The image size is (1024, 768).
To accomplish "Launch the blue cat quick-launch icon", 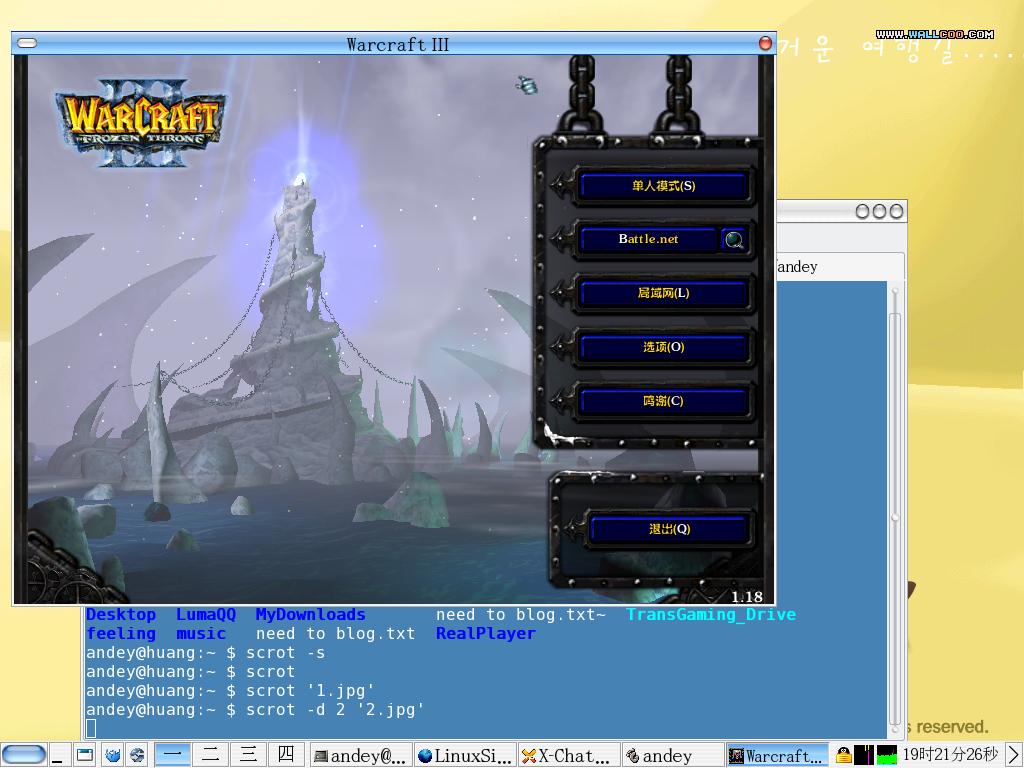I will pyautogui.click(x=112, y=756).
